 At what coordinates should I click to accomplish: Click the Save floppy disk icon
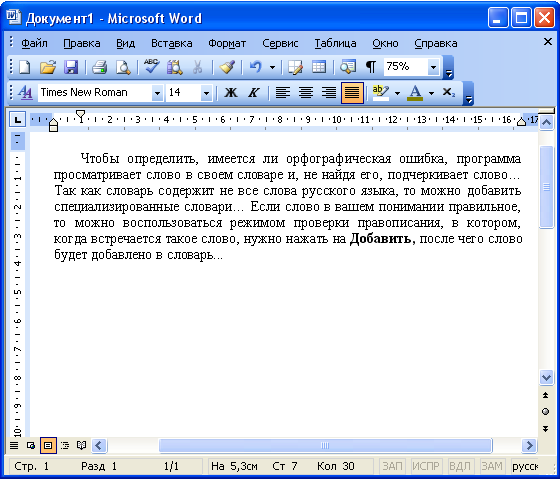[x=71, y=67]
